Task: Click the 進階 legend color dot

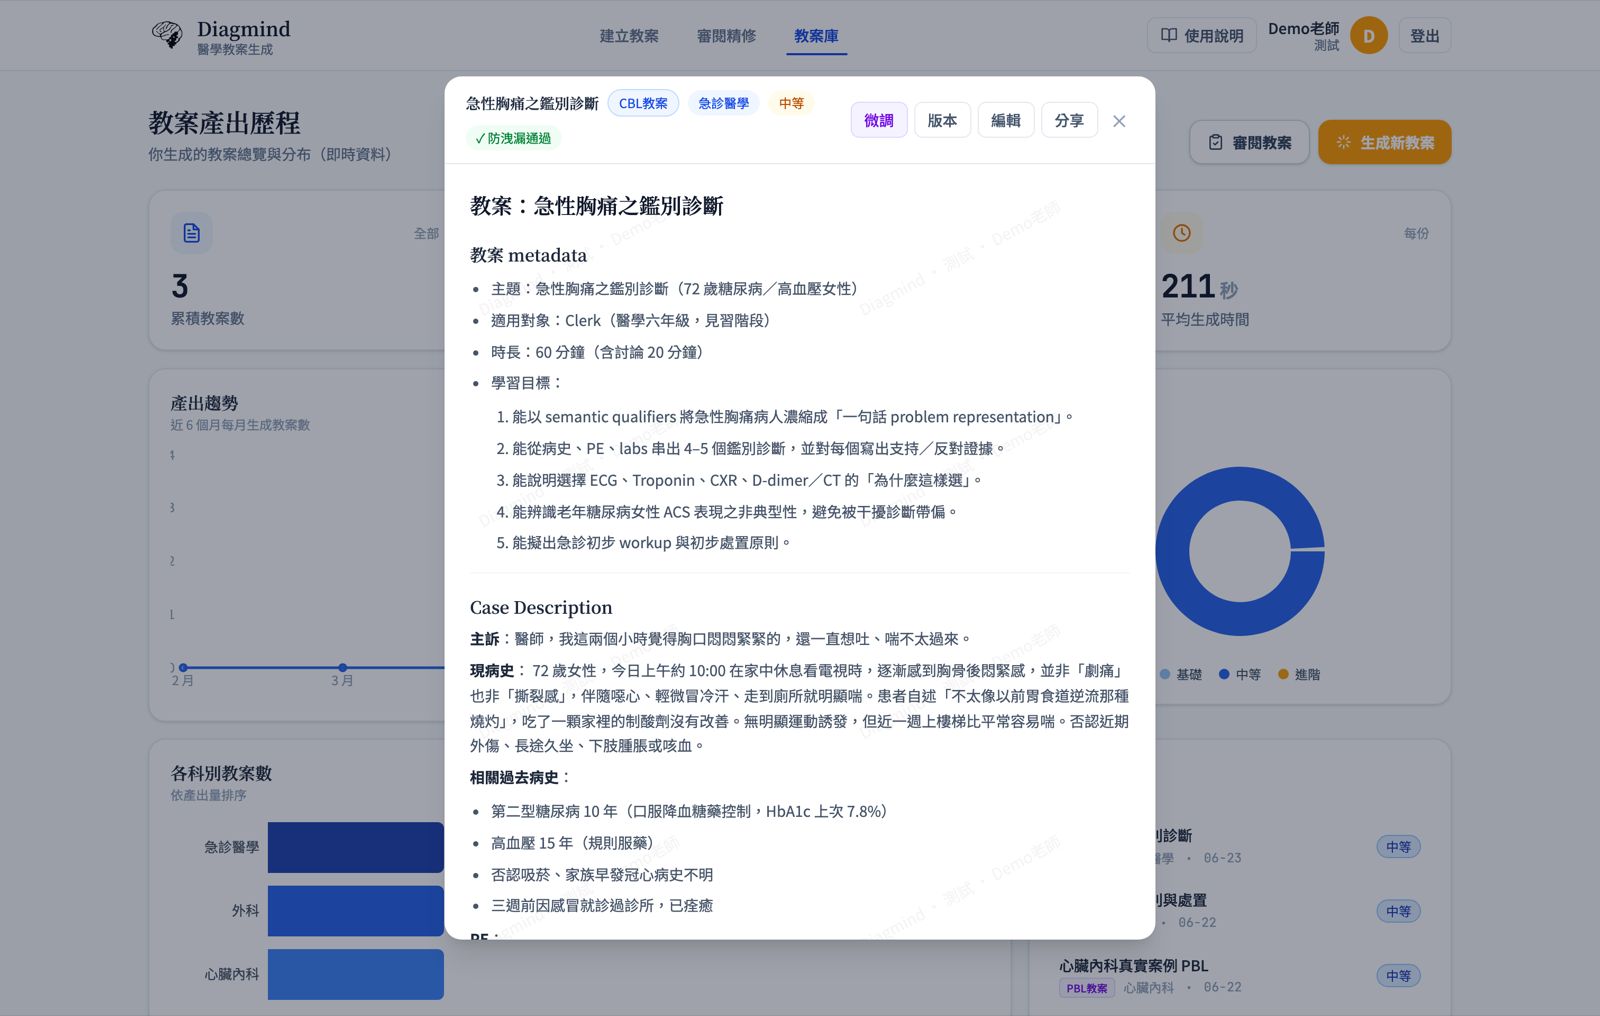Action: [1283, 674]
